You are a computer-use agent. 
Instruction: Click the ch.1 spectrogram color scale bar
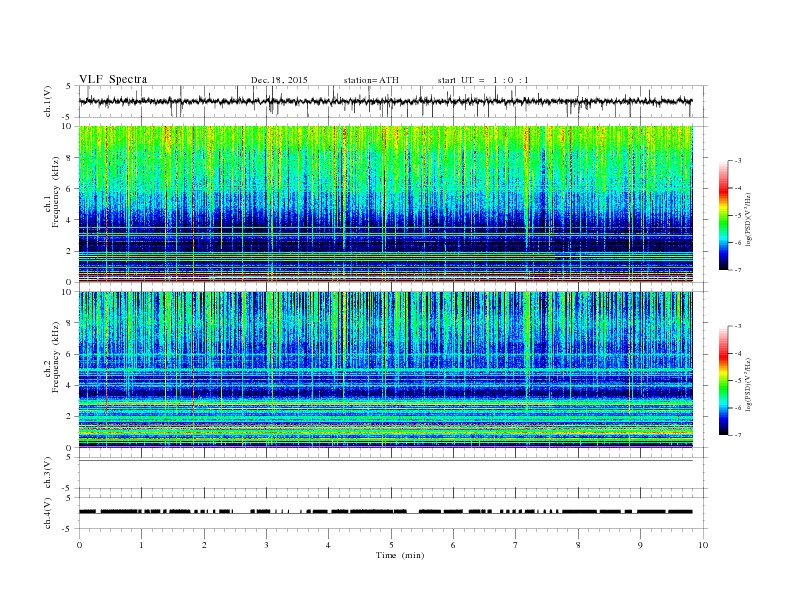click(723, 215)
